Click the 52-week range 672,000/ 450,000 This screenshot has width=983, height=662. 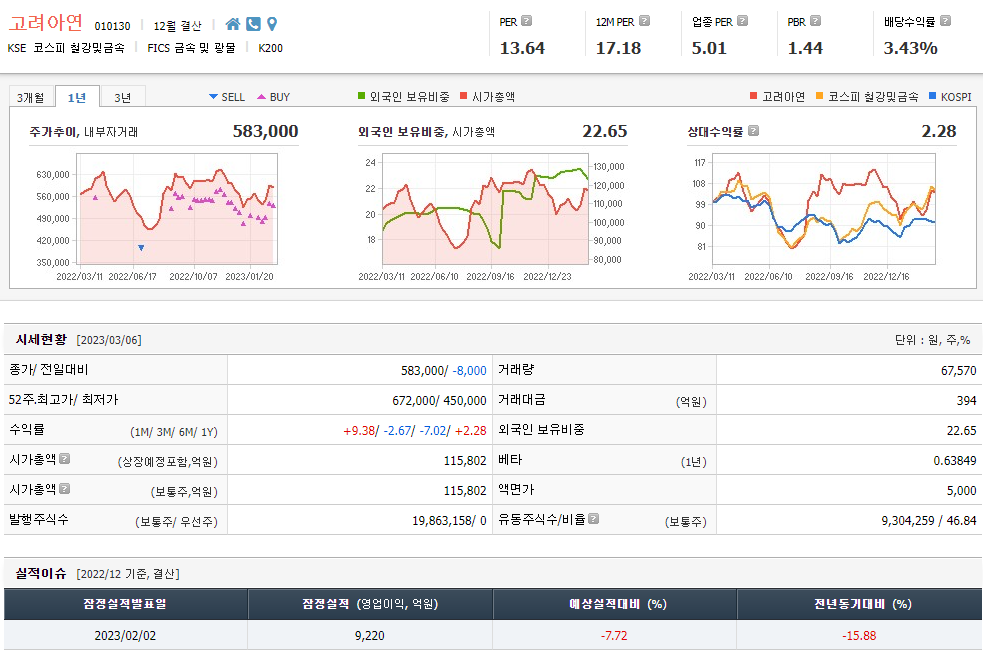439,401
